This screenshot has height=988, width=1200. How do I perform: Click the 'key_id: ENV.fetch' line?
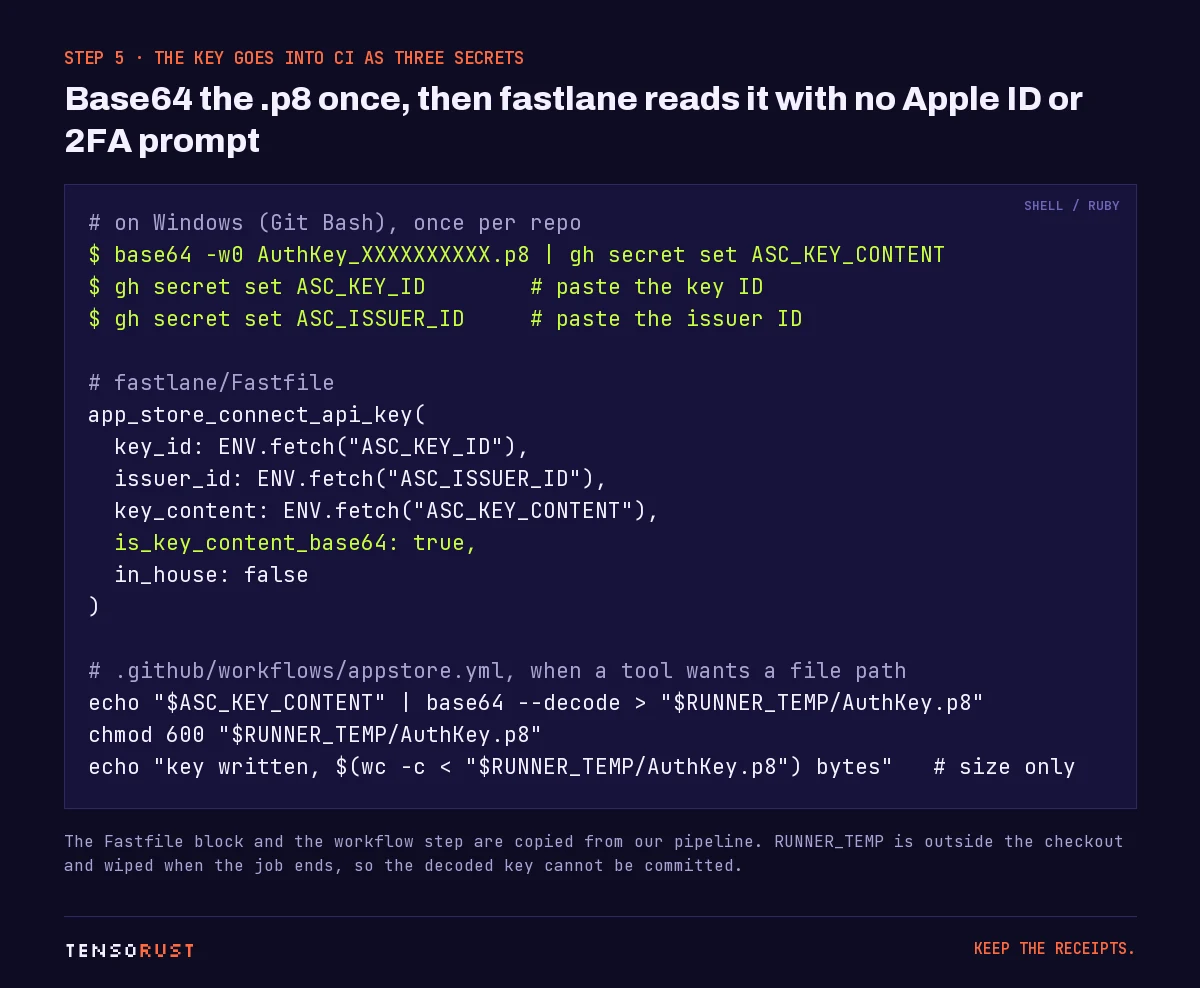[x=321, y=447]
